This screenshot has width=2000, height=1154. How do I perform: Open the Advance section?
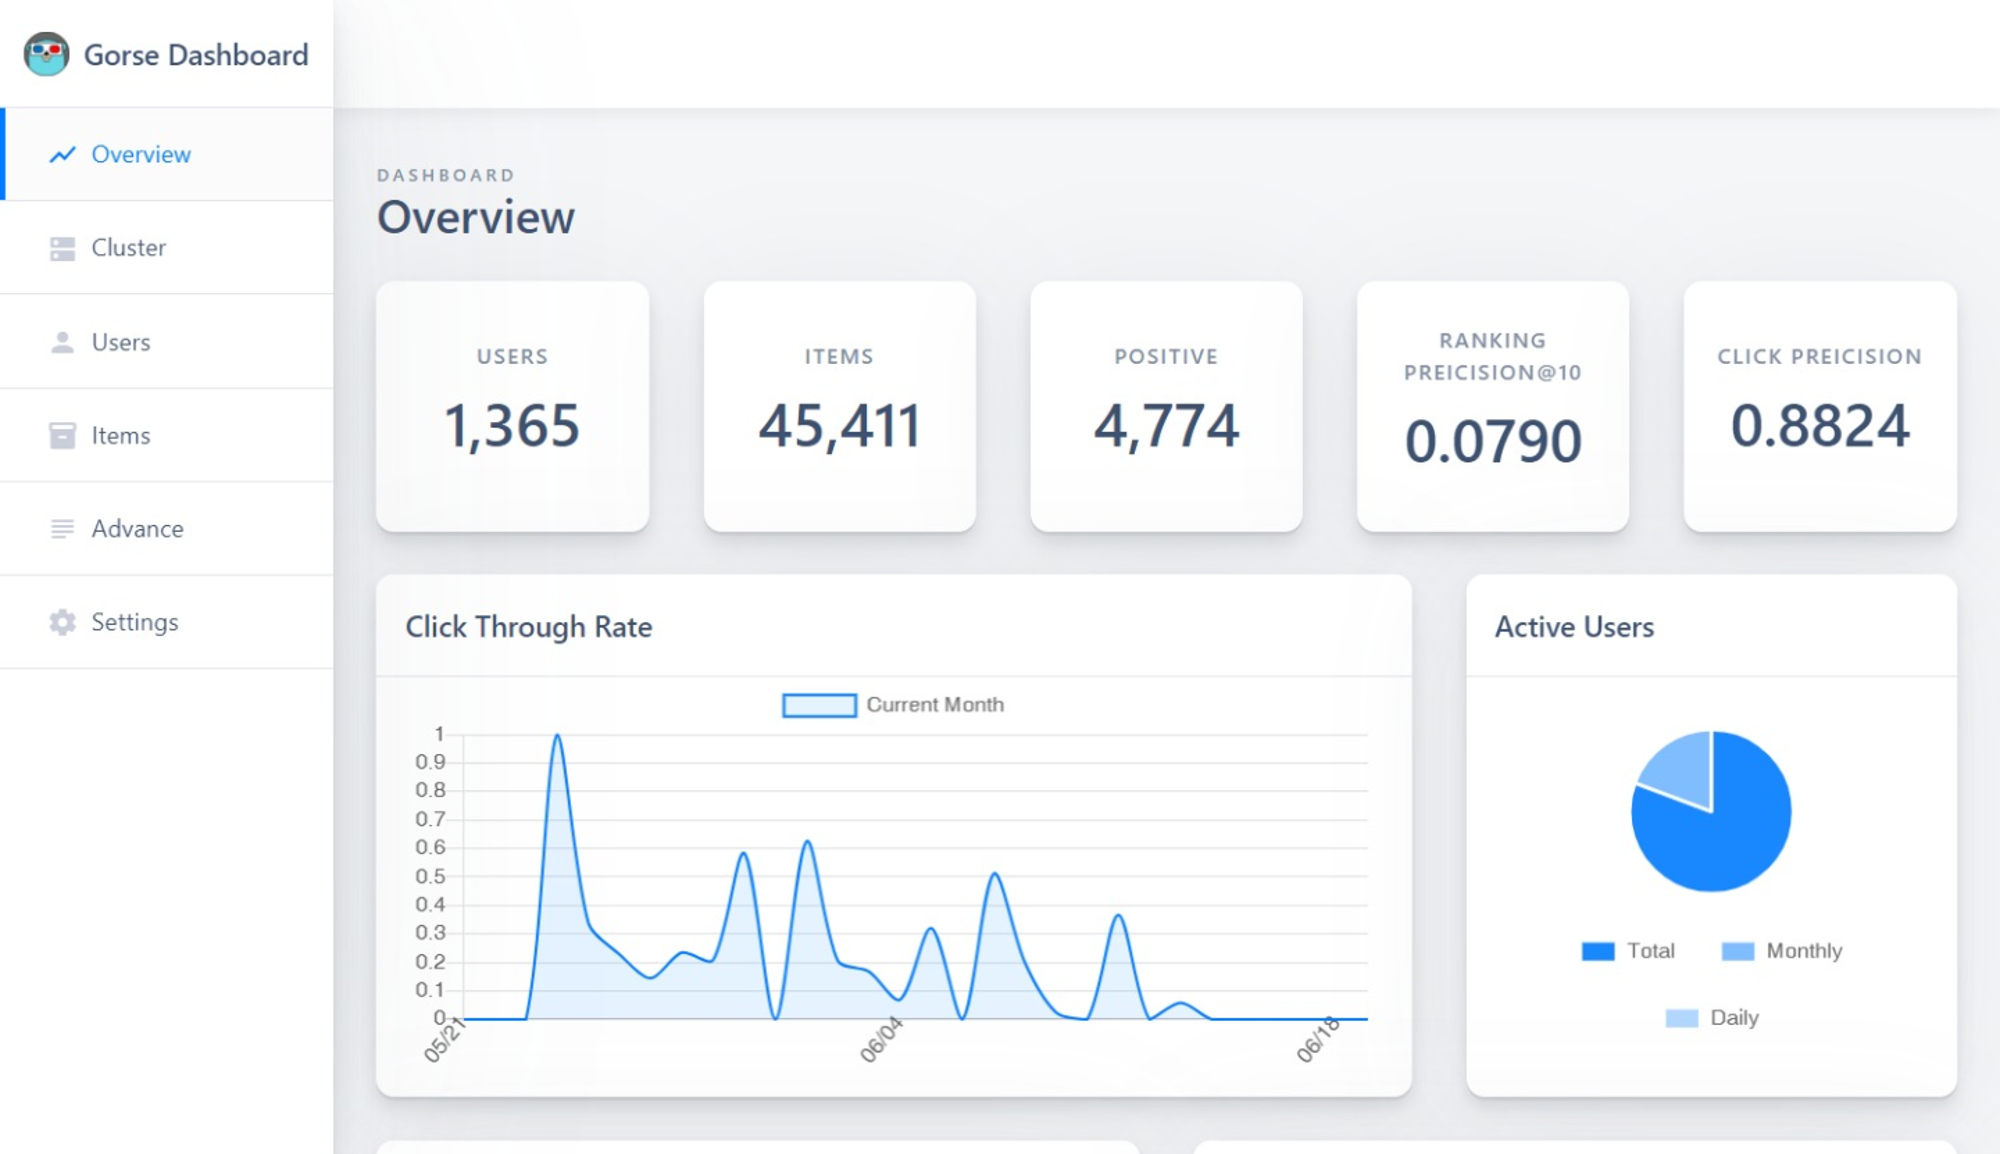pyautogui.click(x=167, y=528)
